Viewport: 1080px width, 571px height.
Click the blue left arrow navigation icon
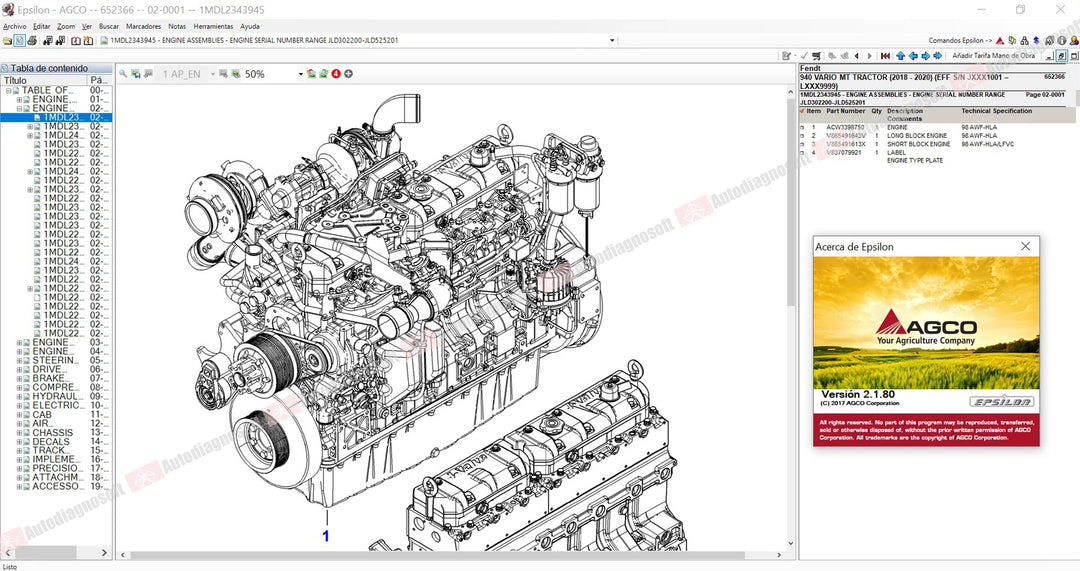tap(913, 56)
